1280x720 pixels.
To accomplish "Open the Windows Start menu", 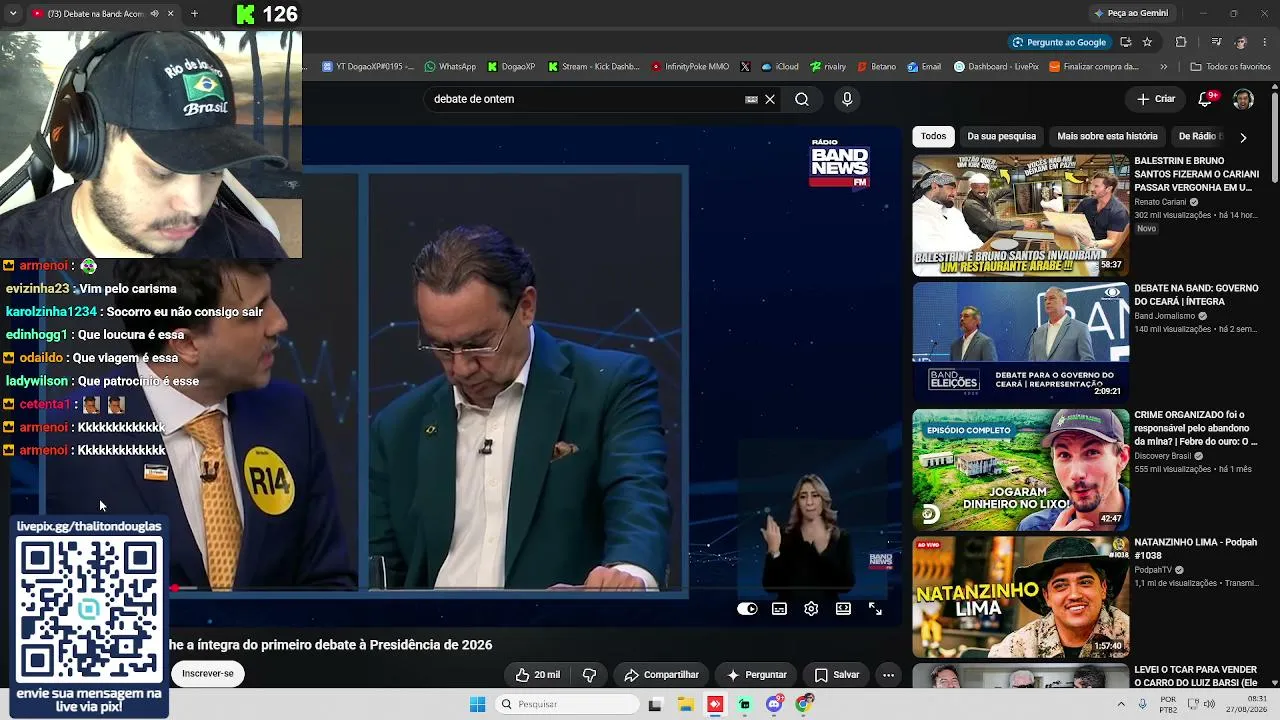I will pyautogui.click(x=478, y=704).
